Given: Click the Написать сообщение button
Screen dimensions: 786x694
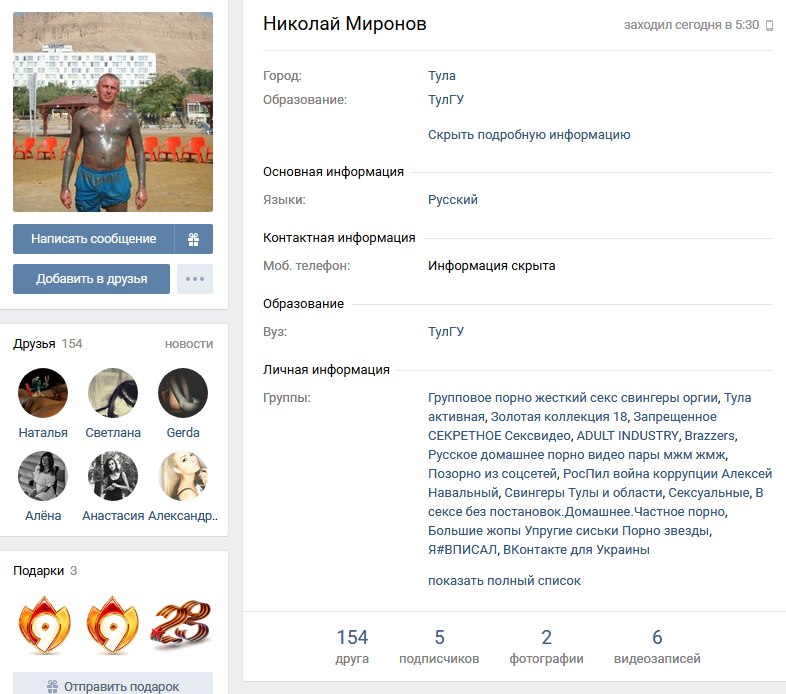Looking at the screenshot, I should tap(94, 239).
